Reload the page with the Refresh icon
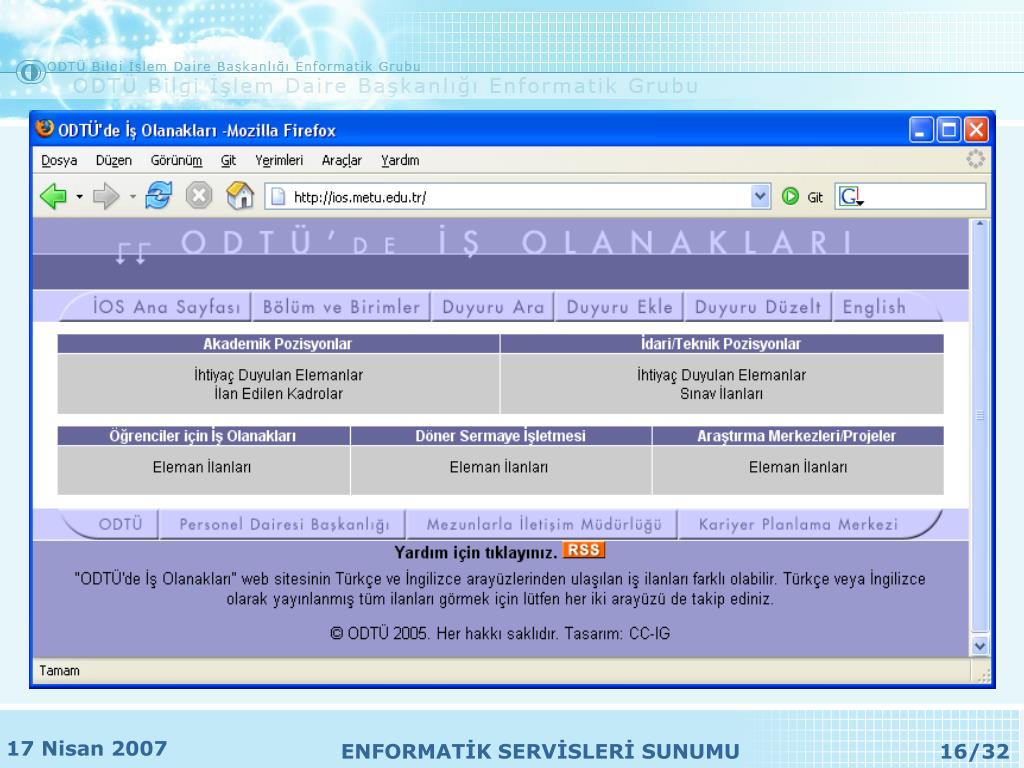Screen dimensions: 1024x768 click(x=159, y=195)
